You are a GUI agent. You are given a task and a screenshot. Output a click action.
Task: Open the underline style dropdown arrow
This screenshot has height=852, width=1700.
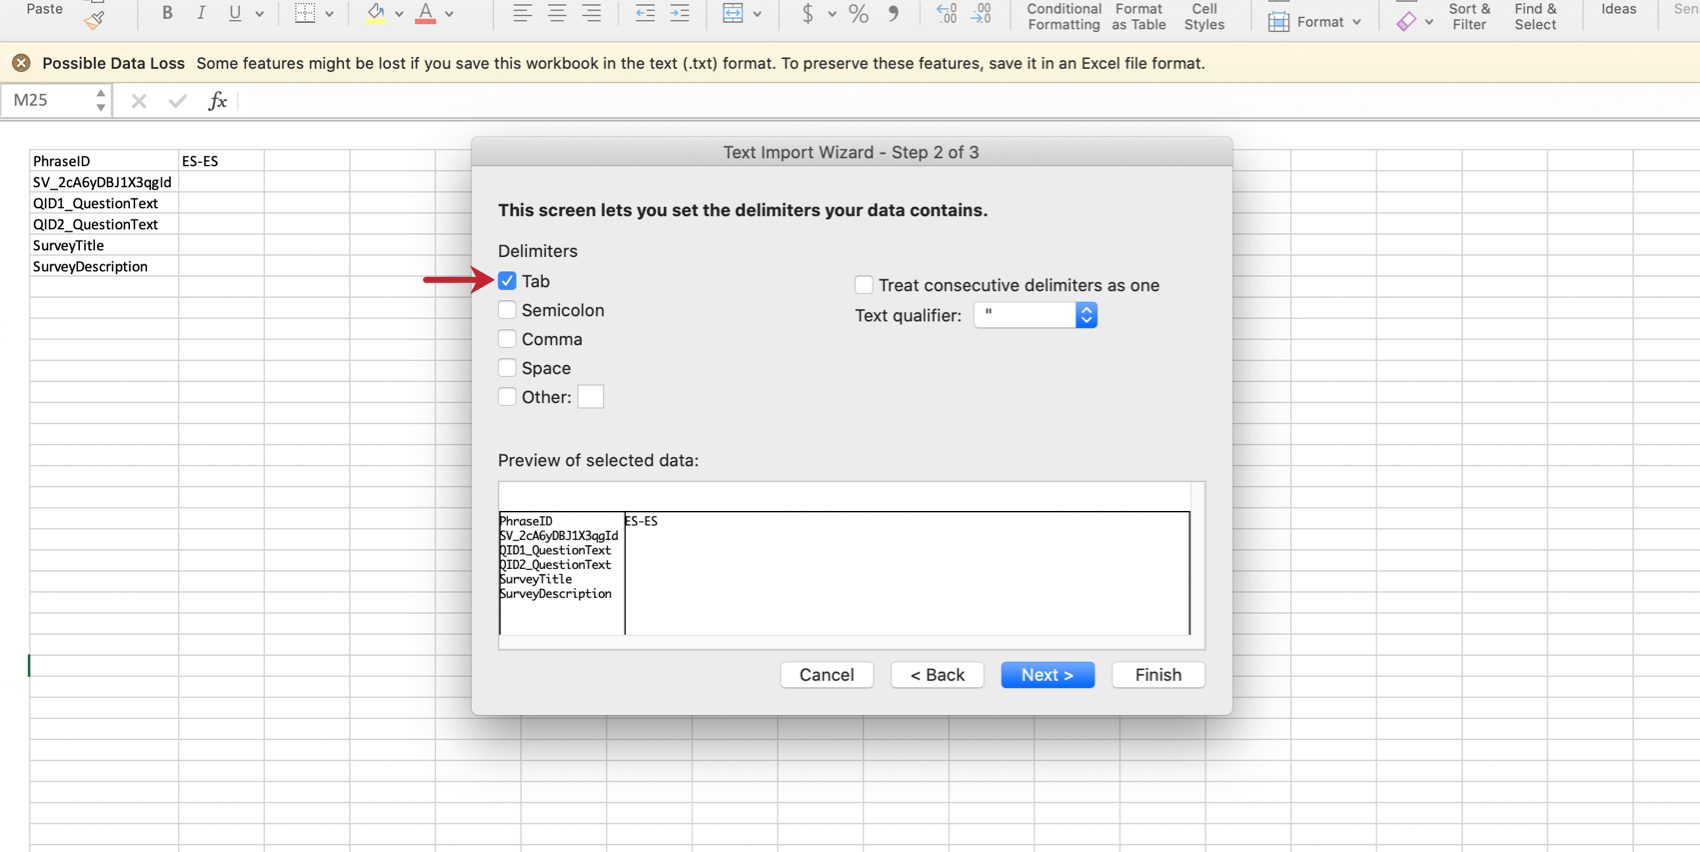[x=259, y=14]
